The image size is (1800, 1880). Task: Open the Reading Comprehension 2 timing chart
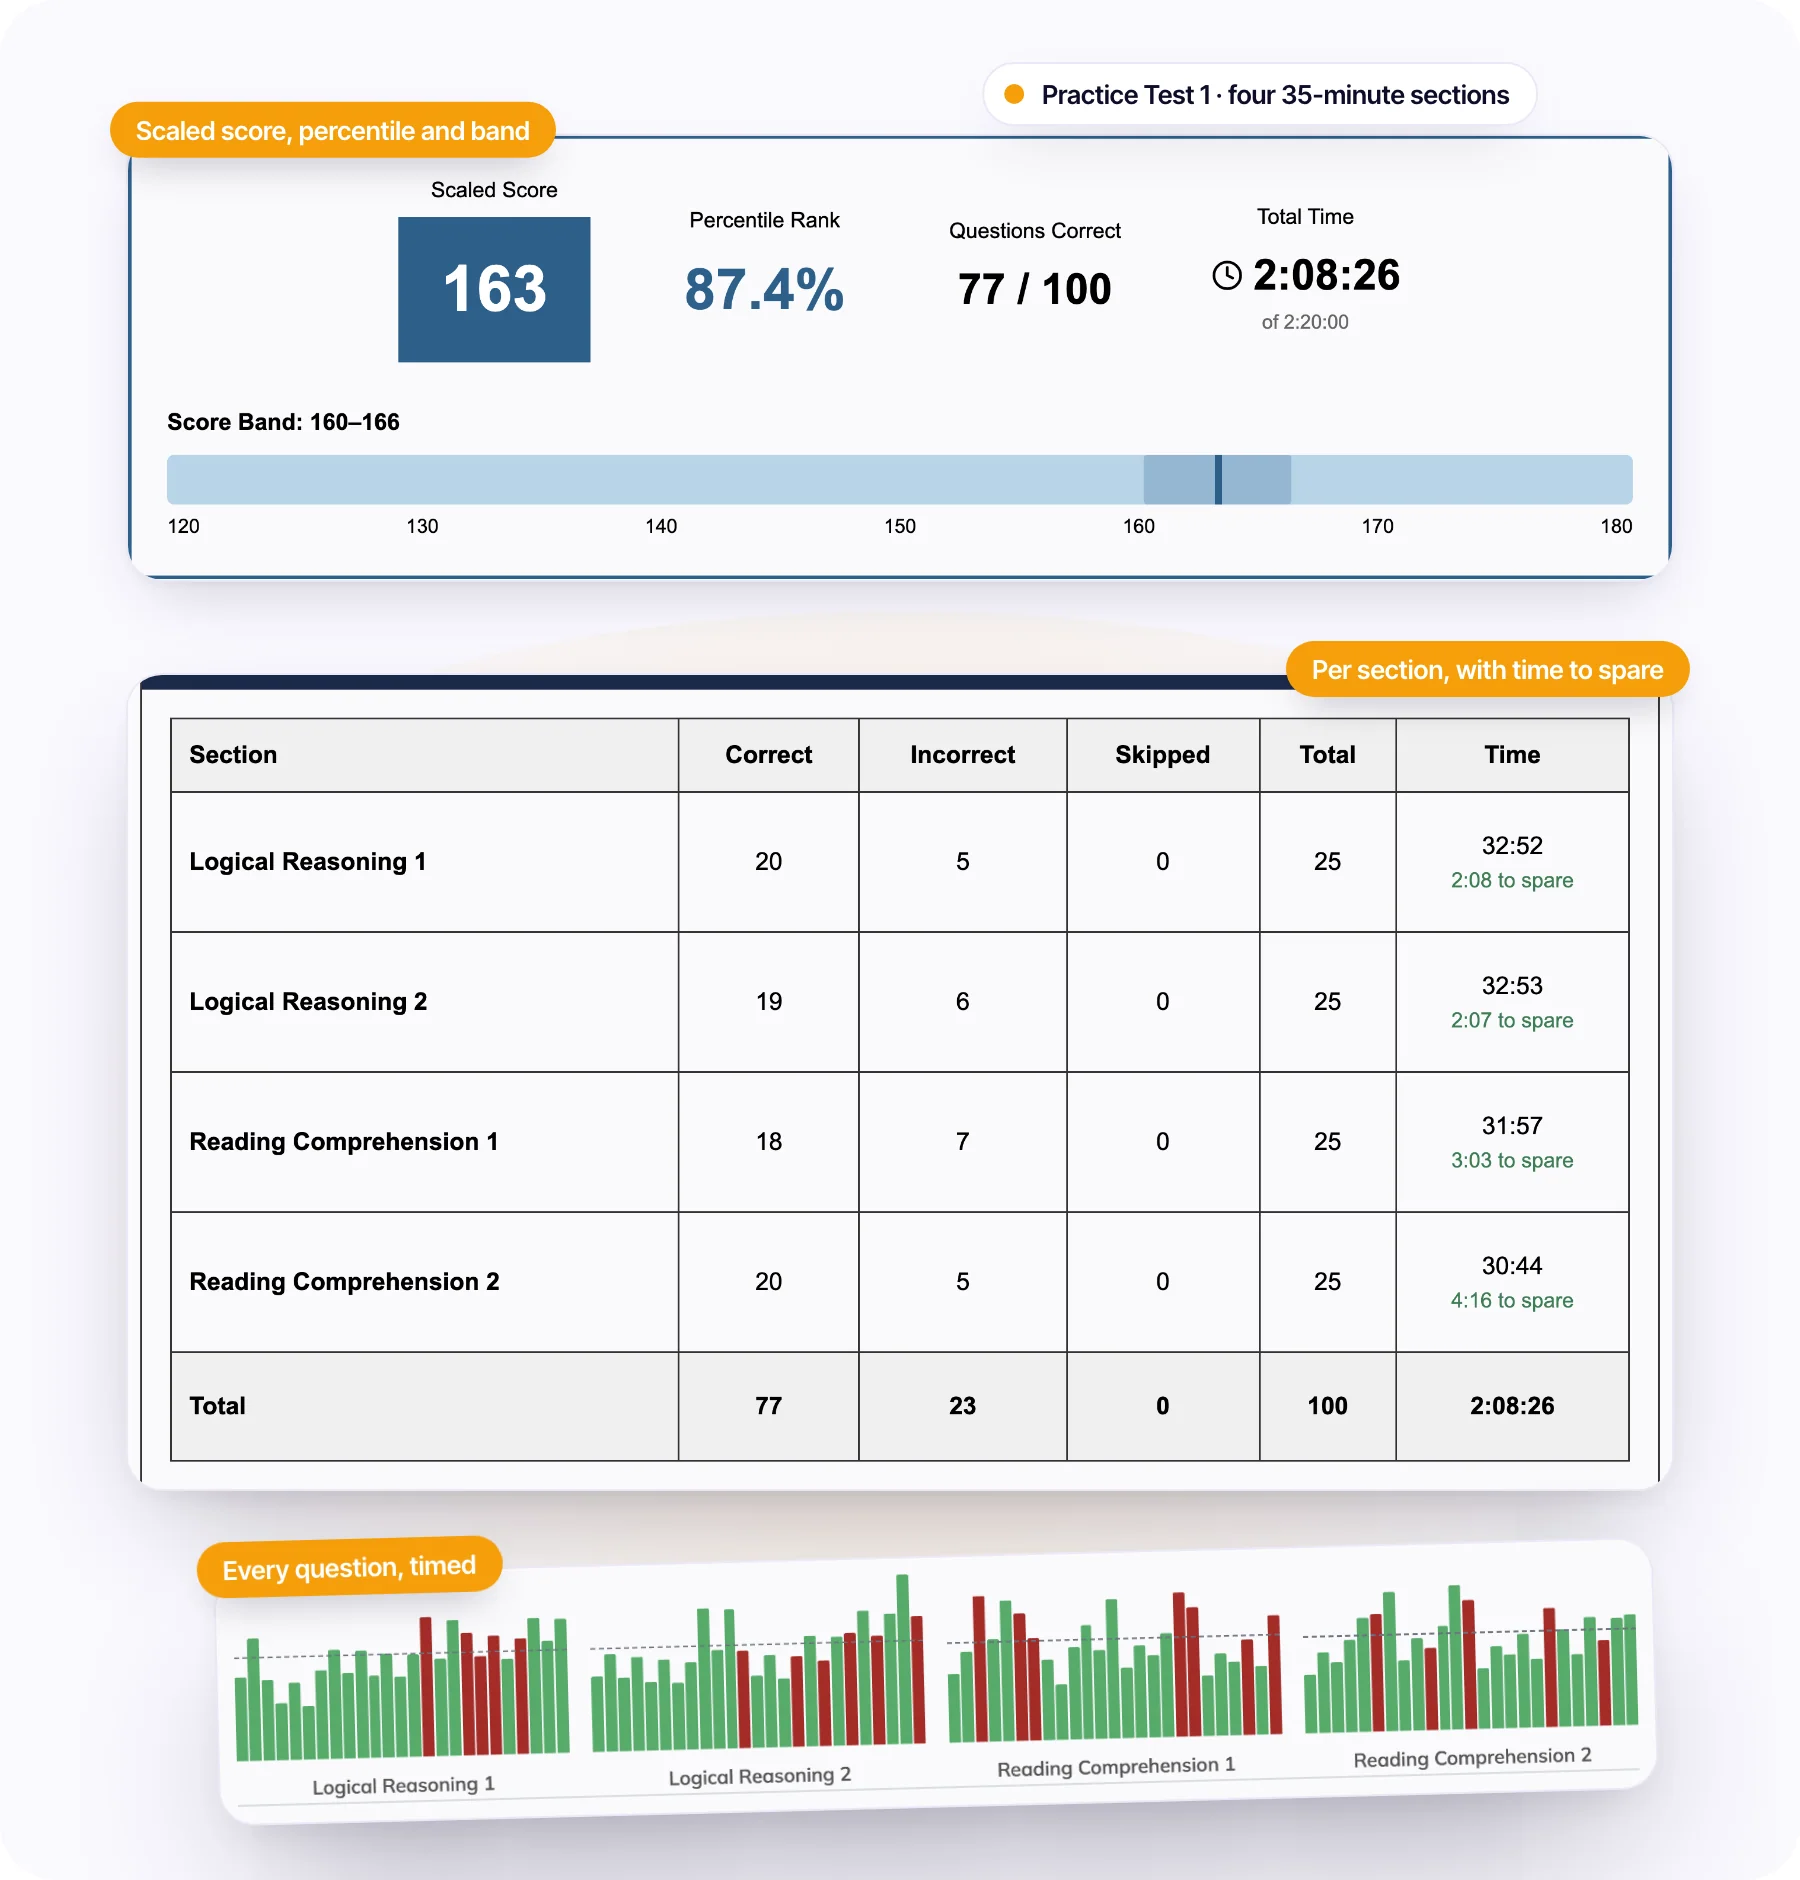tap(1471, 1659)
